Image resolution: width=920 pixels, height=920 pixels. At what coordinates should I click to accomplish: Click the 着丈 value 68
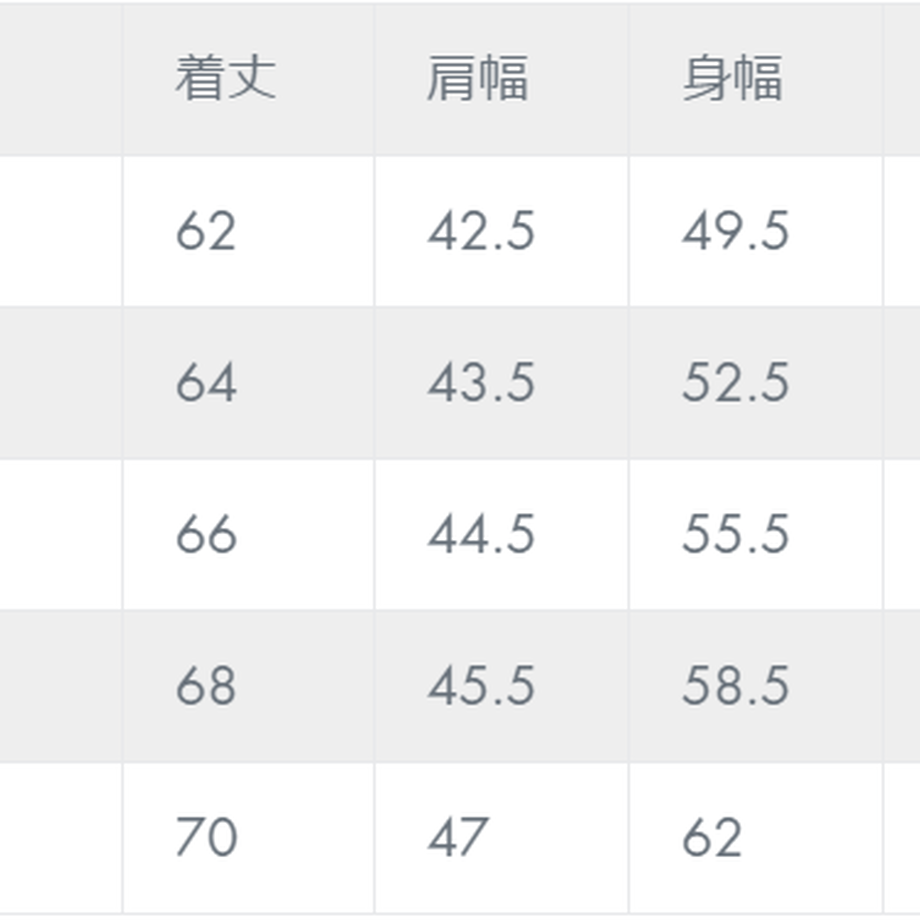pos(206,685)
